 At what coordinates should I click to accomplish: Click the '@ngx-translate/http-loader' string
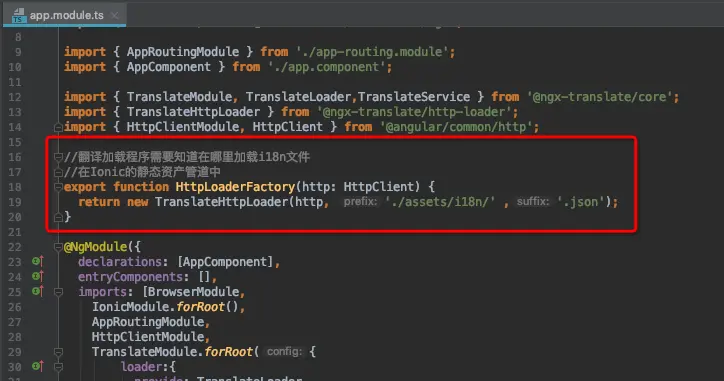415,112
